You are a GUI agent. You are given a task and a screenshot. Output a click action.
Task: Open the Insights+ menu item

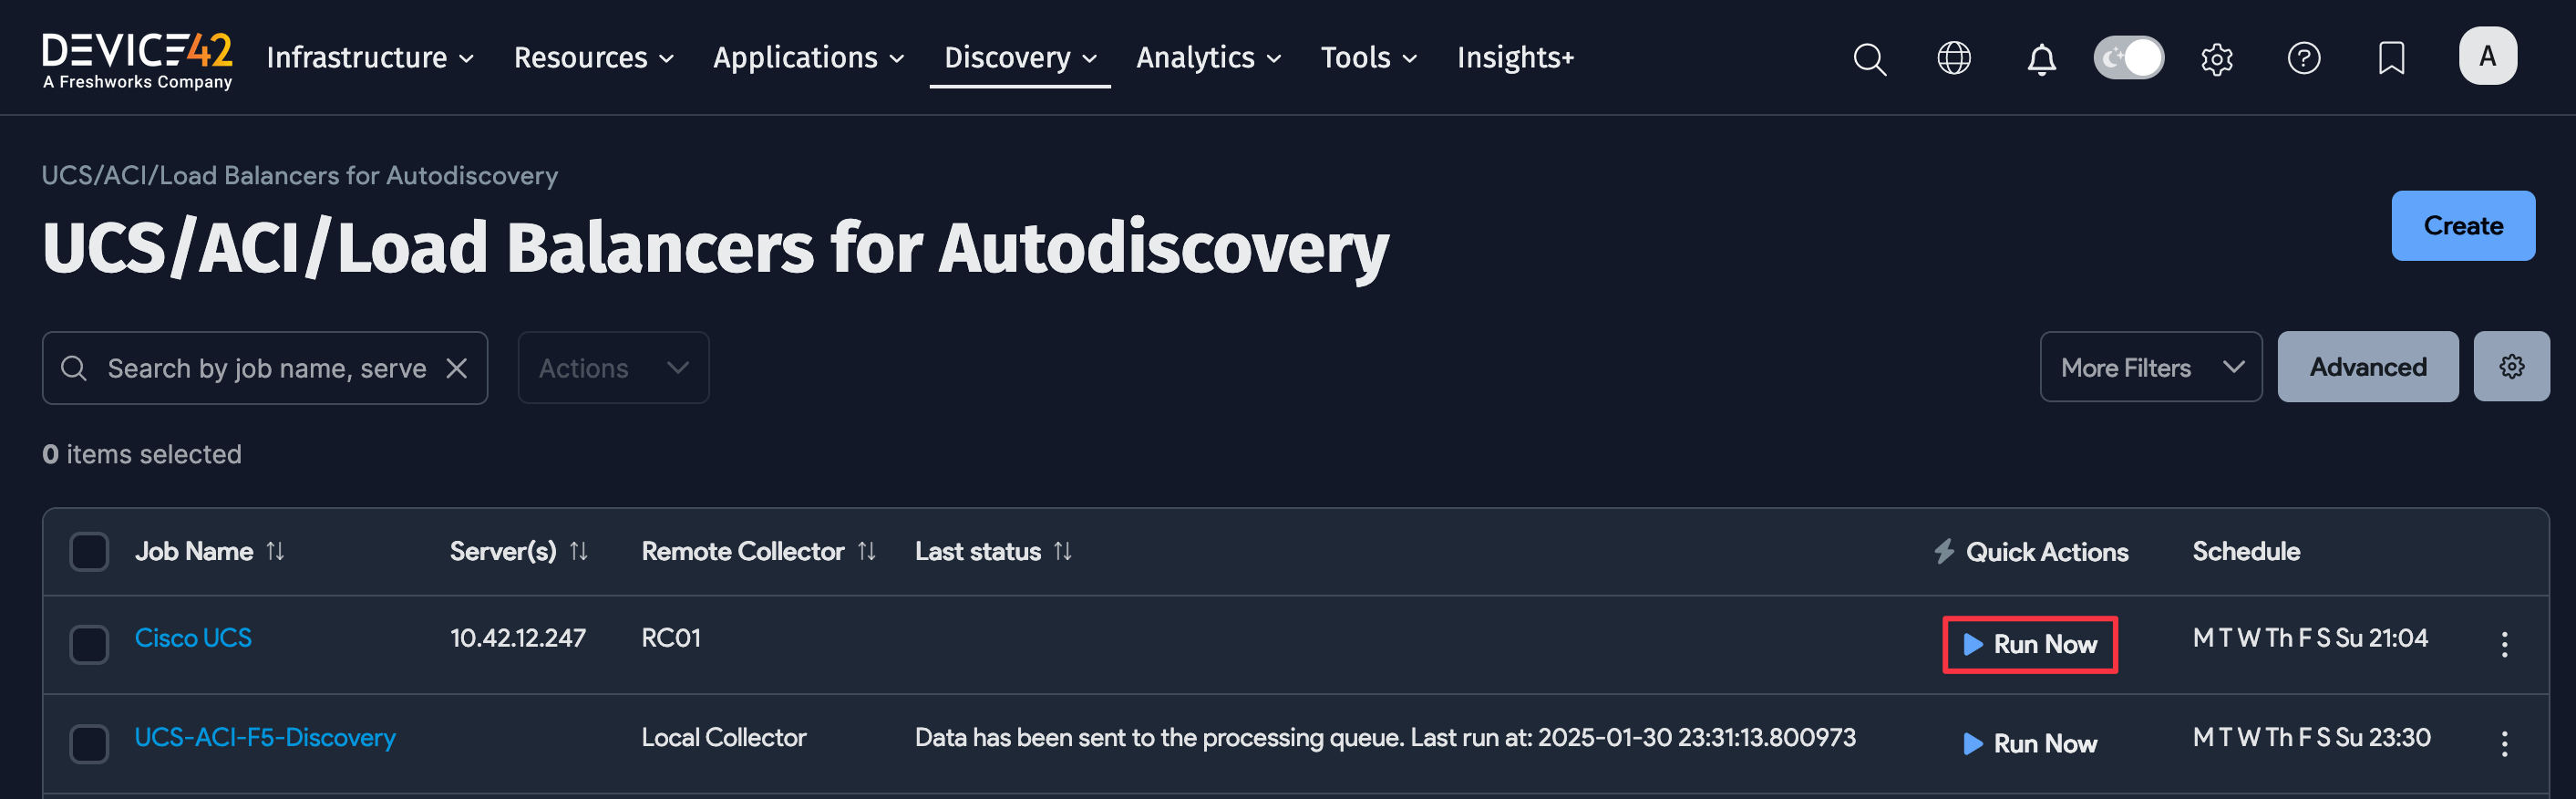pos(1515,57)
